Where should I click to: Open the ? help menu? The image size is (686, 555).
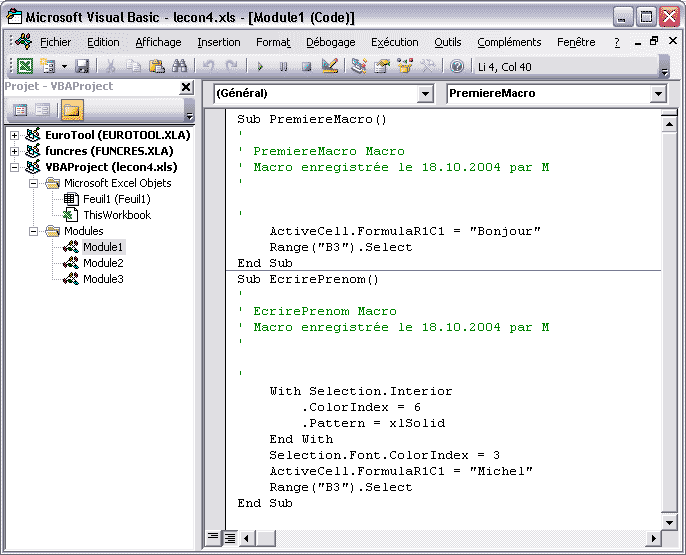(617, 42)
